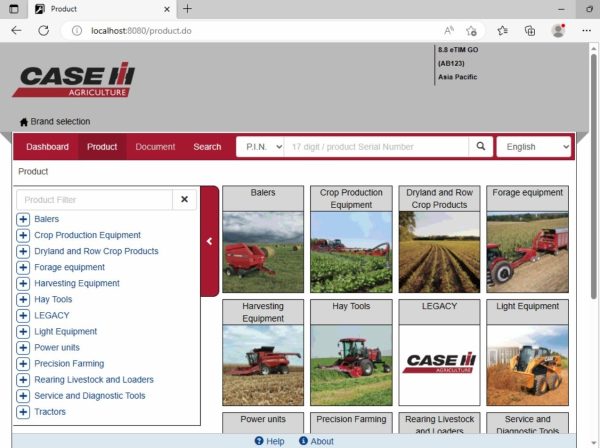Open the Forage equipment tile
Viewport: 600px width, 448px height.
[527, 239]
